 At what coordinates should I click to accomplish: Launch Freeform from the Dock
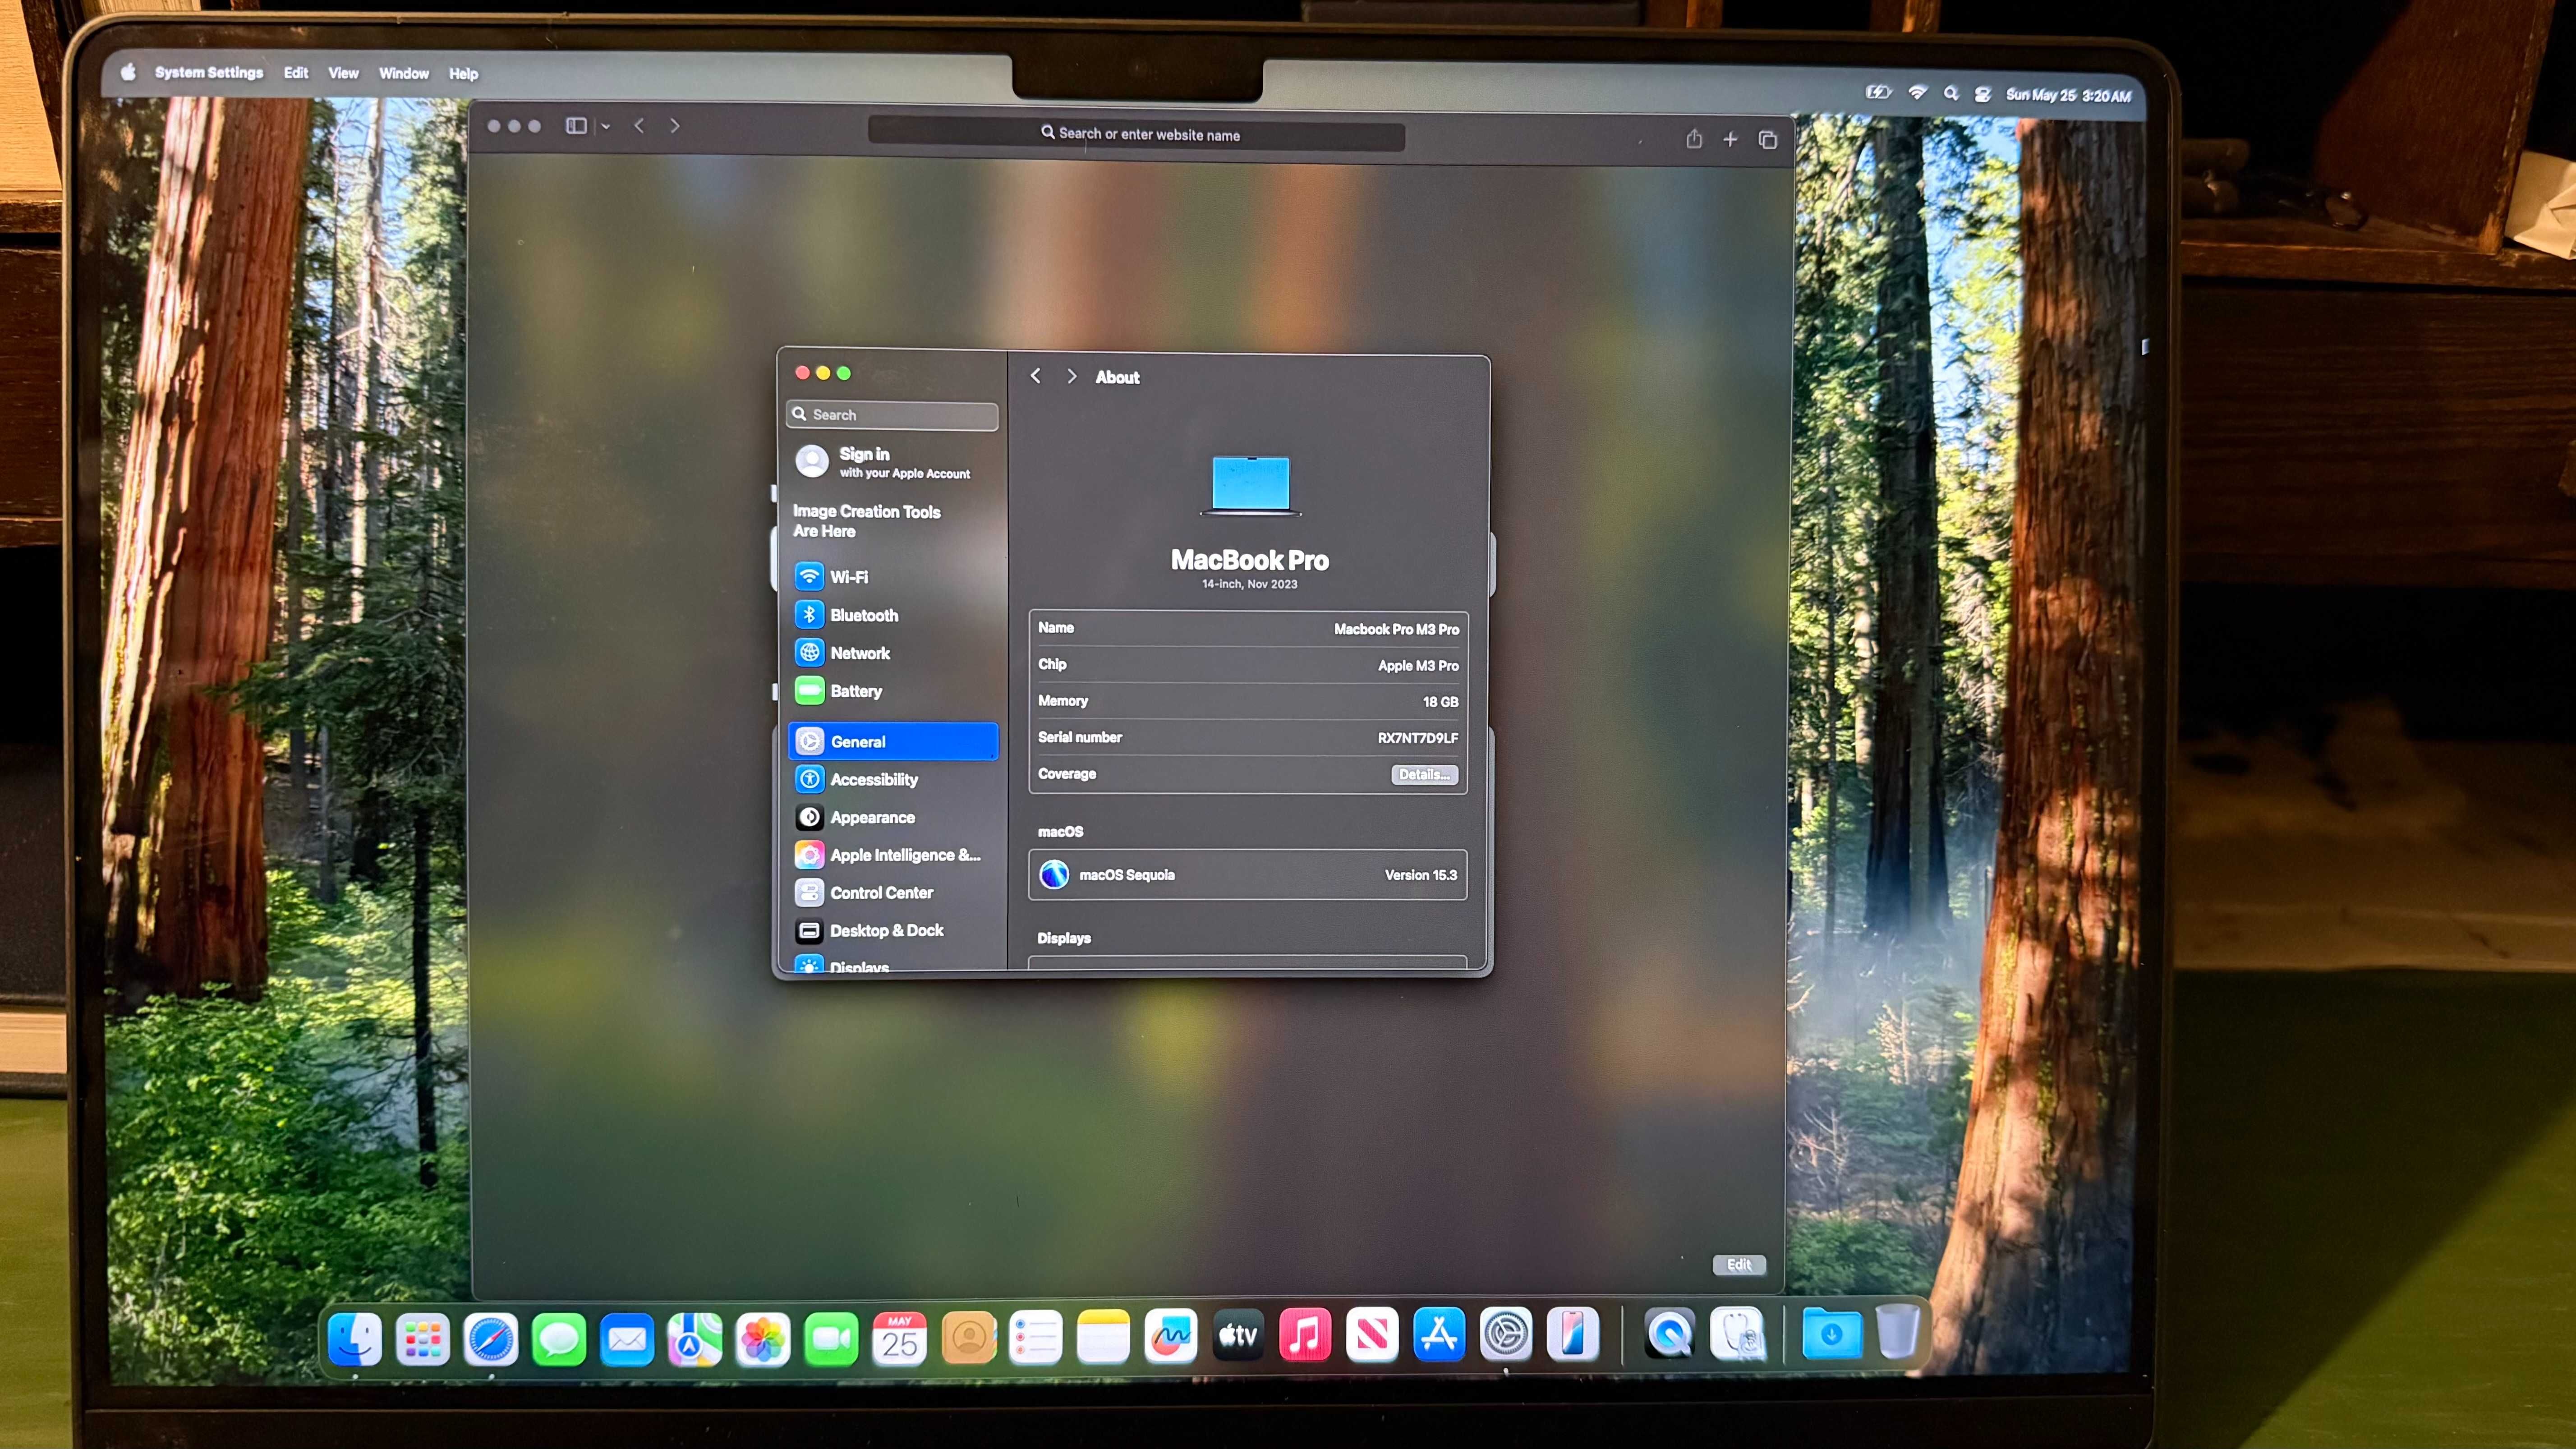[x=1171, y=1336]
